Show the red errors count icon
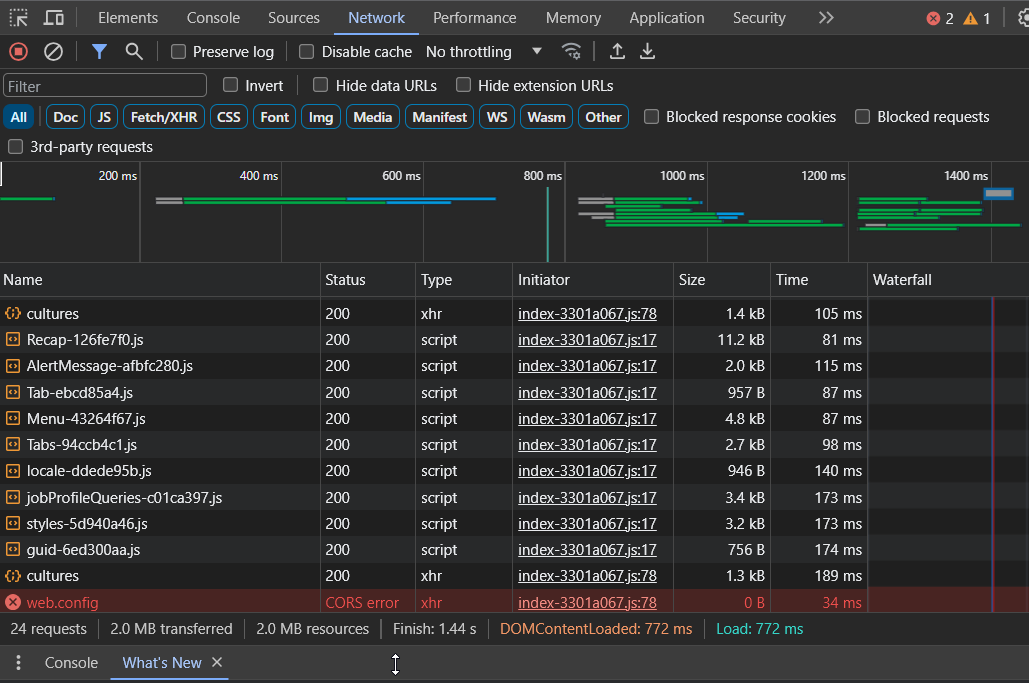1029x683 pixels. point(933,18)
